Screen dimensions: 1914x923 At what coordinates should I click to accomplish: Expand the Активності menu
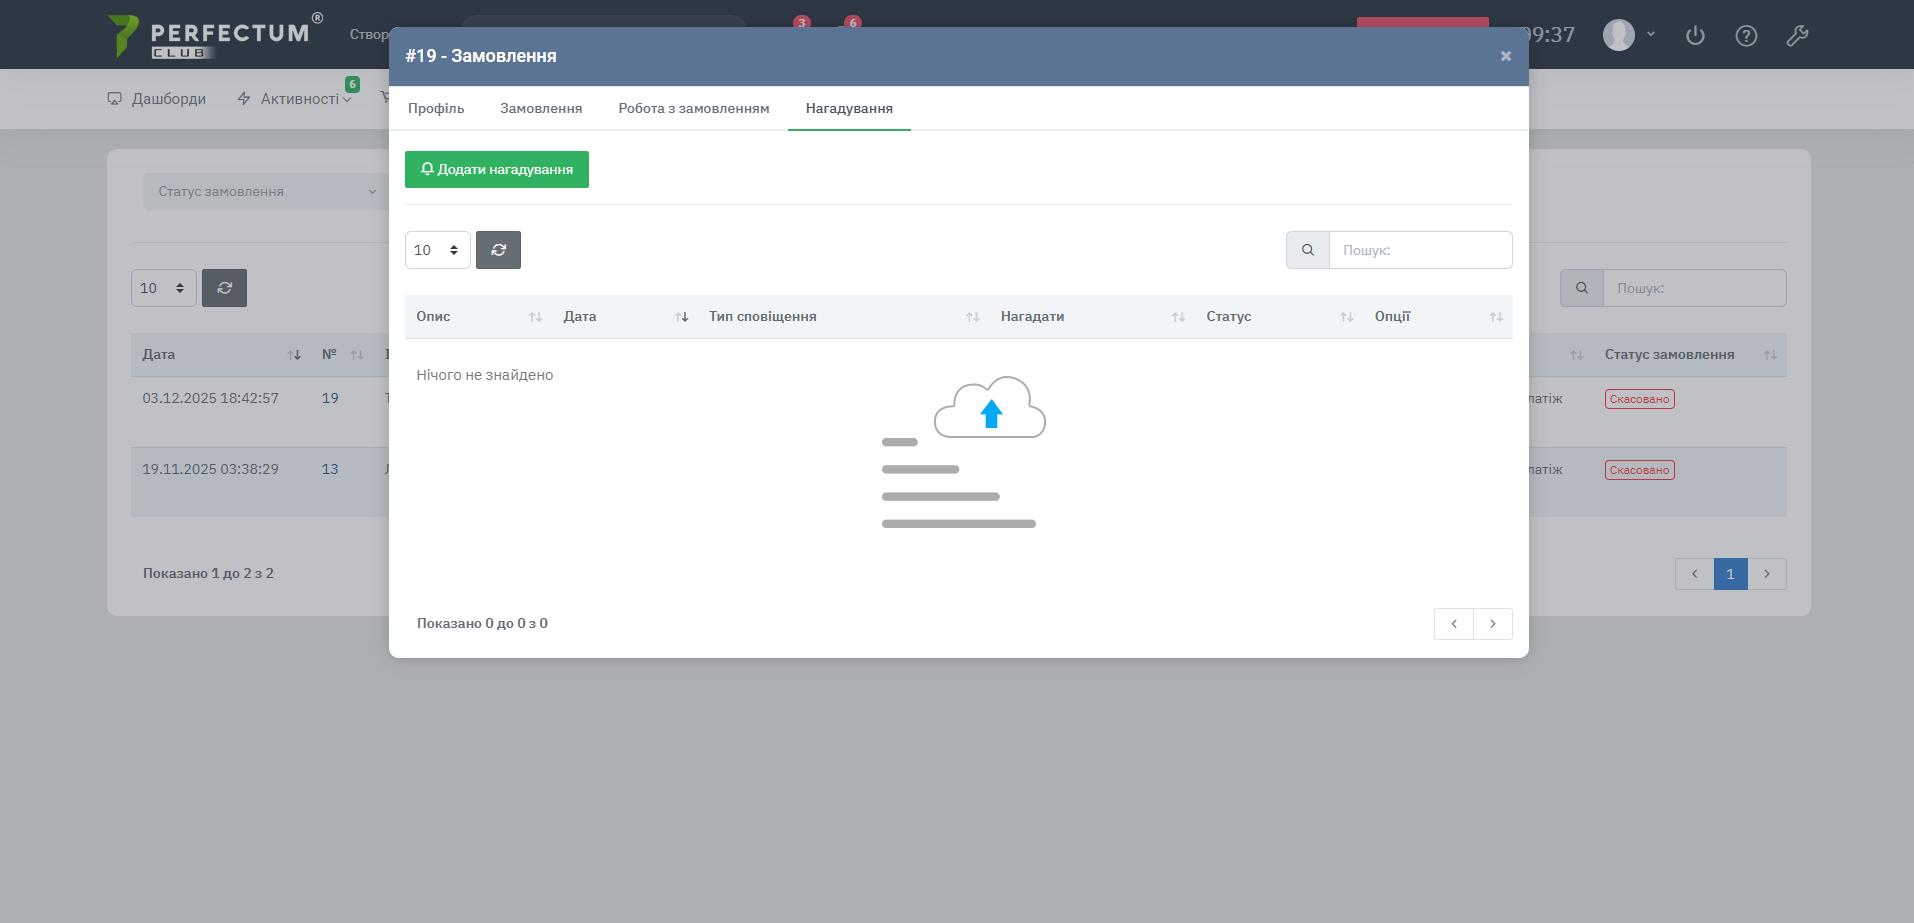point(299,99)
